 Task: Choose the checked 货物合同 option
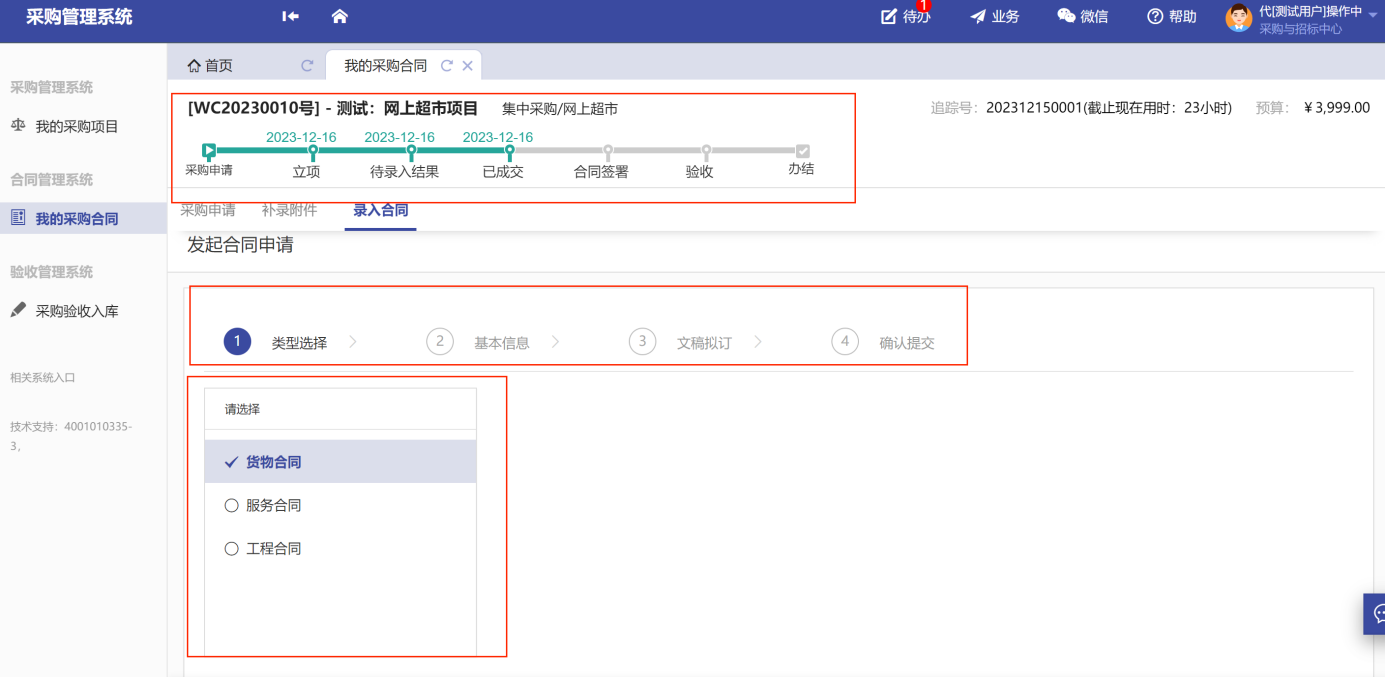pyautogui.click(x=272, y=462)
